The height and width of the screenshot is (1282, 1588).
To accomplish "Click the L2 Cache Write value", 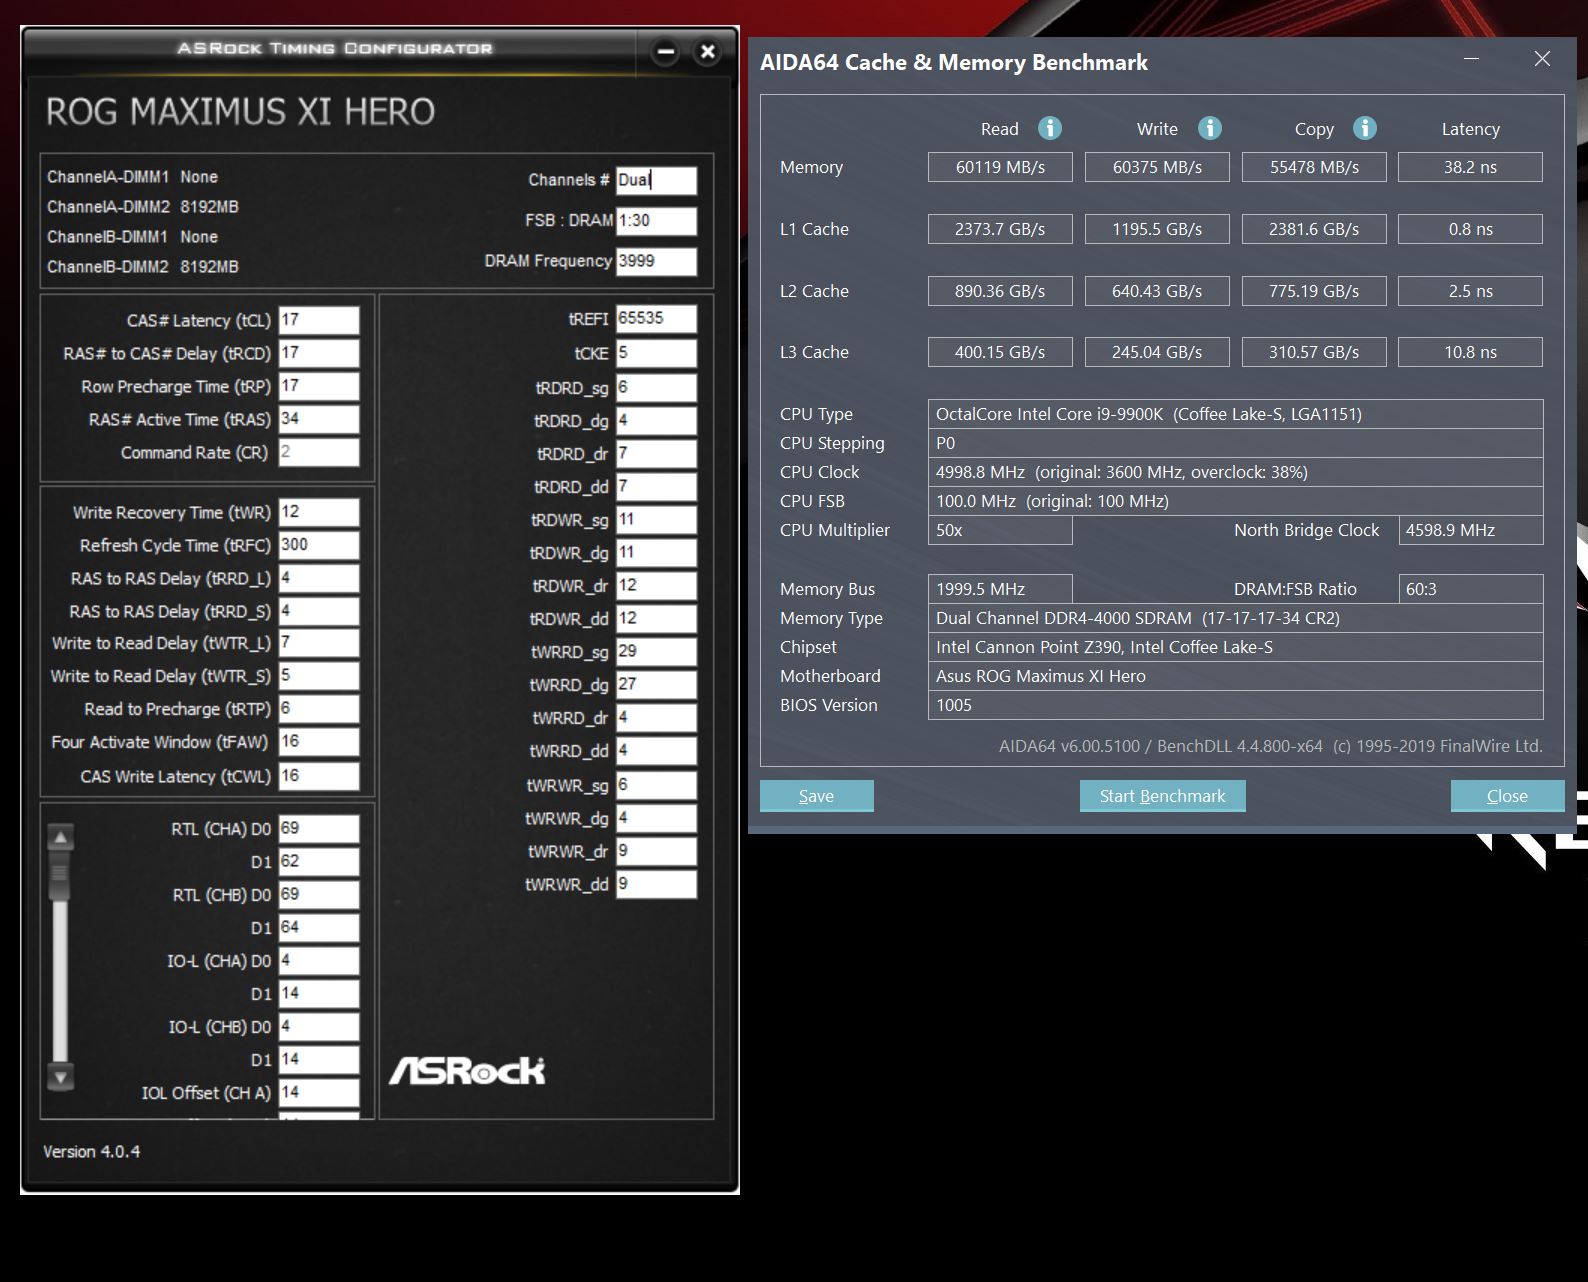I will pyautogui.click(x=1157, y=291).
